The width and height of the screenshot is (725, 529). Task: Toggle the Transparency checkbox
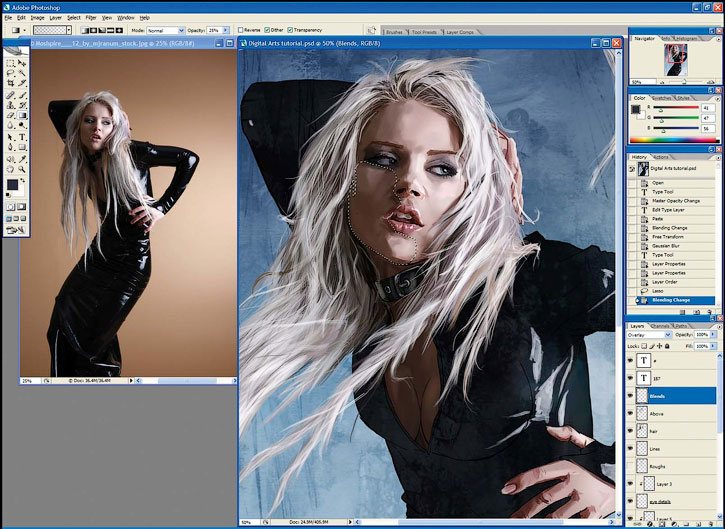click(x=290, y=30)
